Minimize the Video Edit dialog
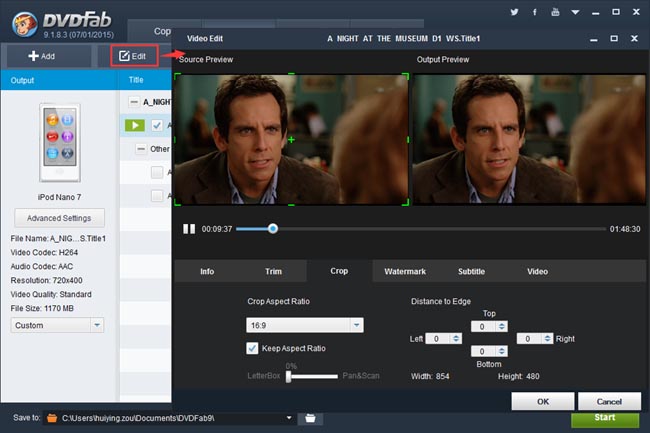650x433 pixels. [x=594, y=39]
